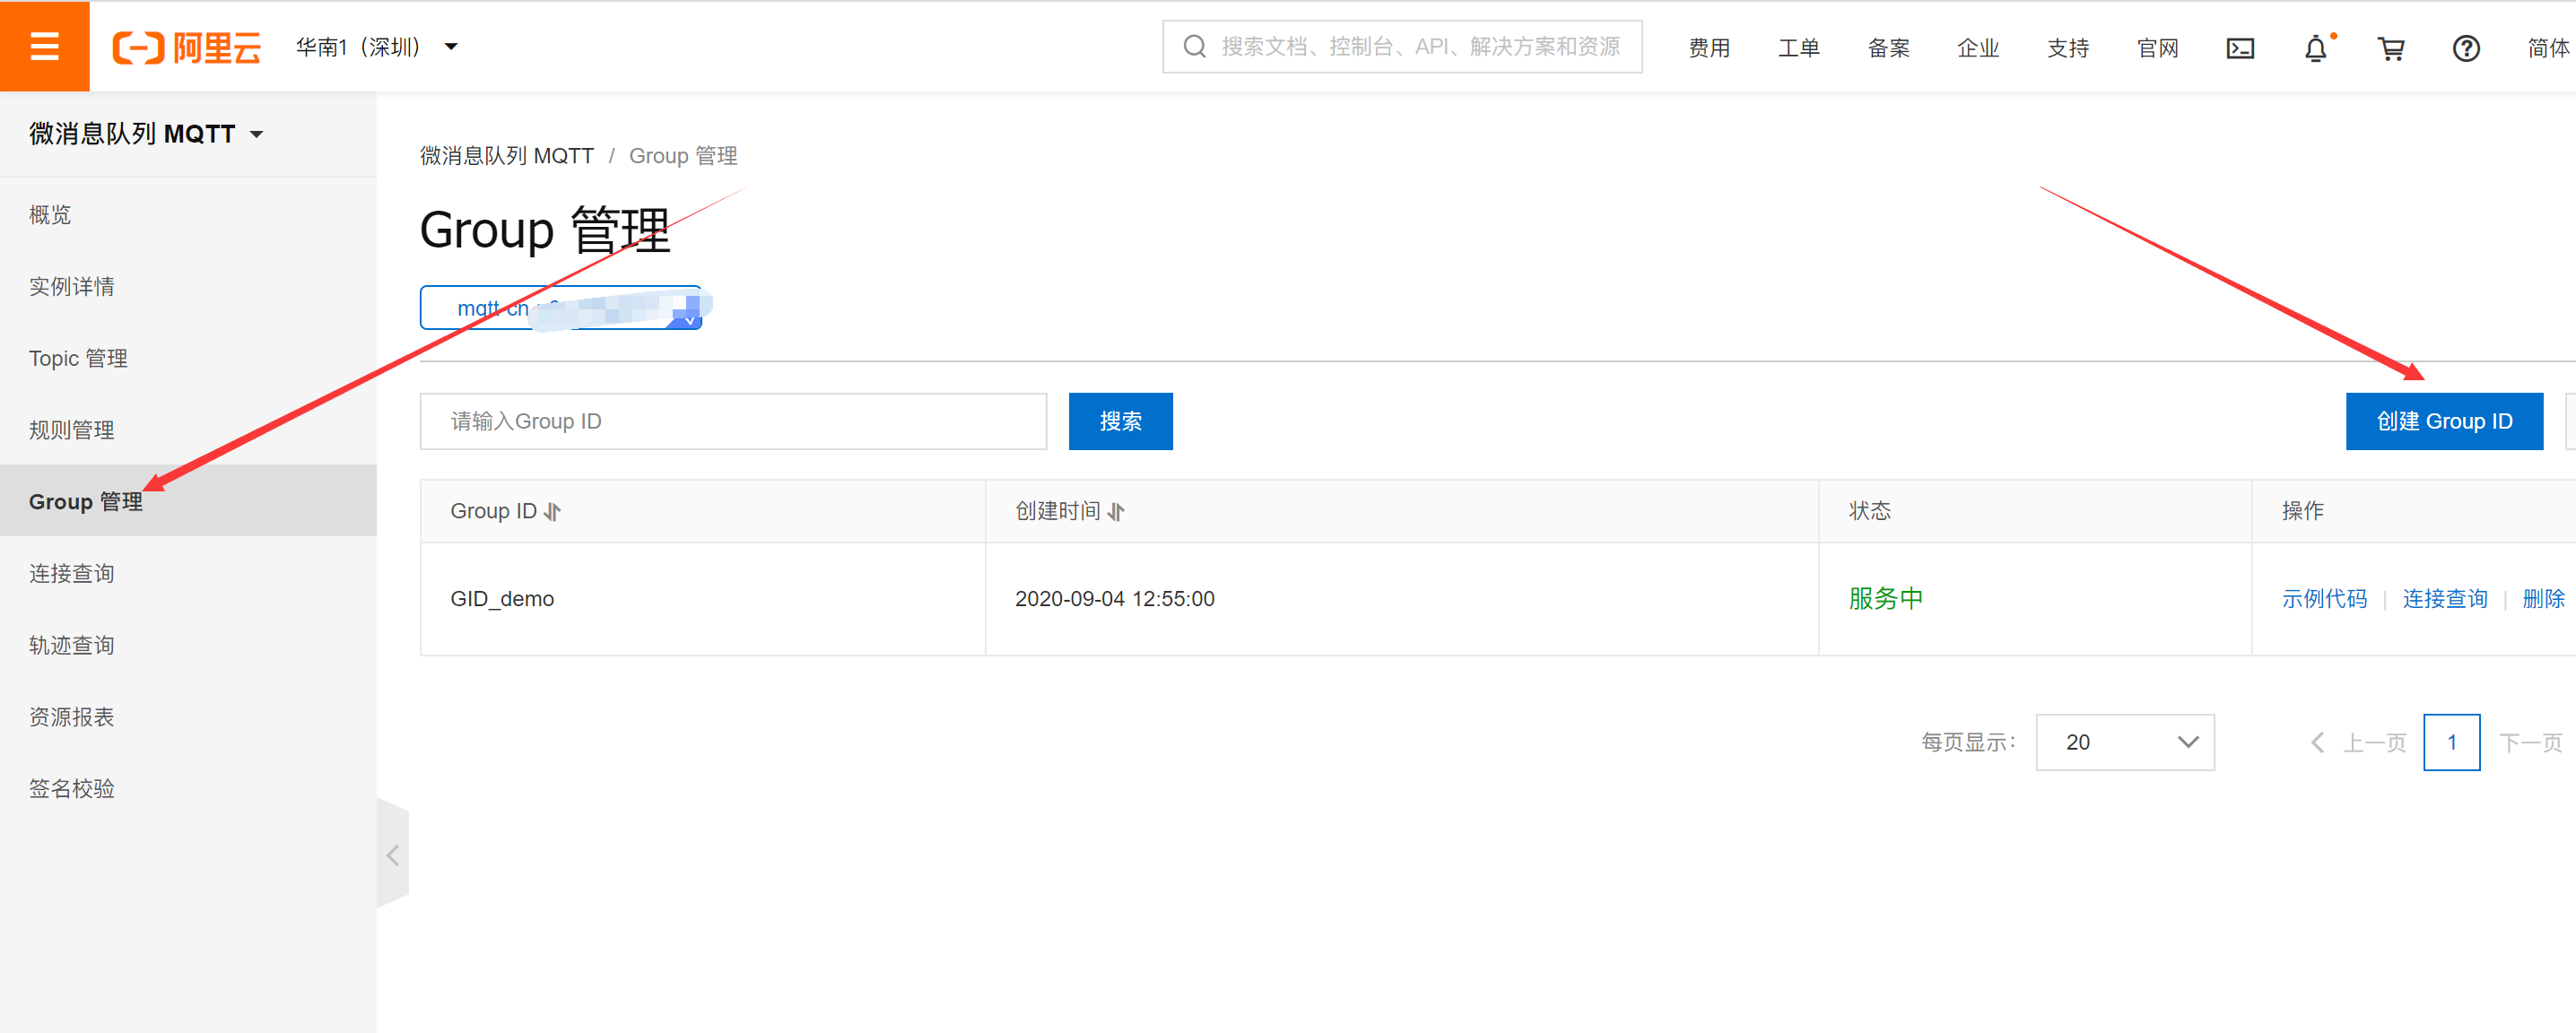Open the shopping cart icon
The width and height of the screenshot is (2576, 1033).
(2391, 48)
